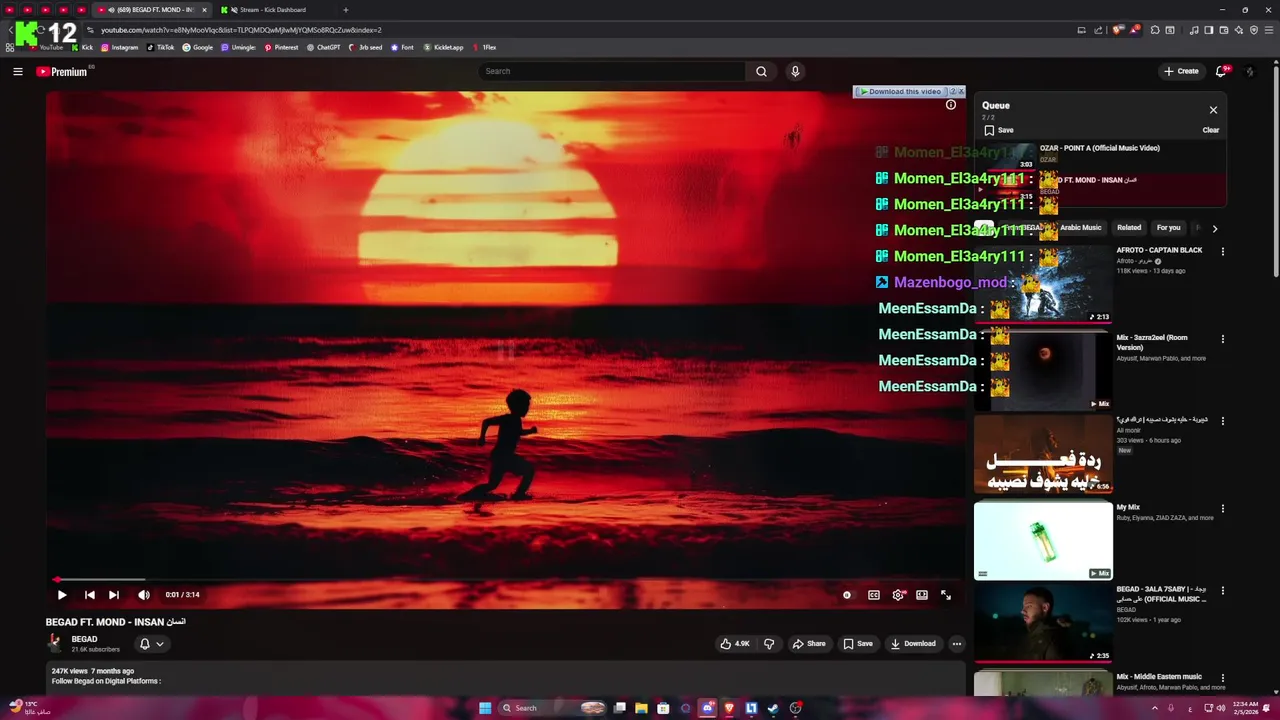Open the Pinterest bookmark
1280x720 pixels.
pos(281,47)
